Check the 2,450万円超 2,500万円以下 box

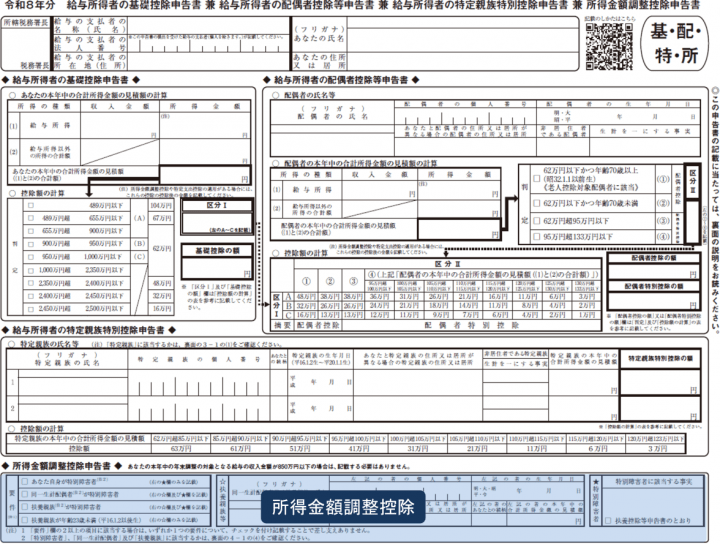coord(31,309)
